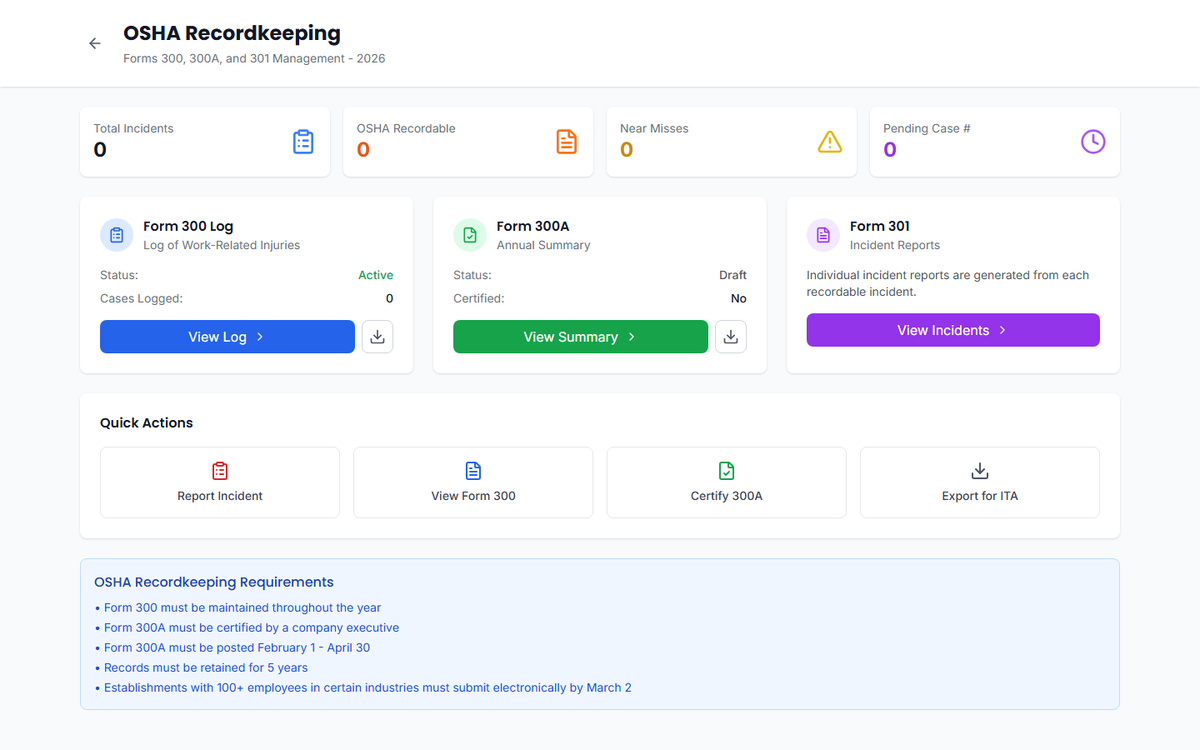Click the submit electronically by March 2 line
The image size is (1200, 750).
[363, 688]
